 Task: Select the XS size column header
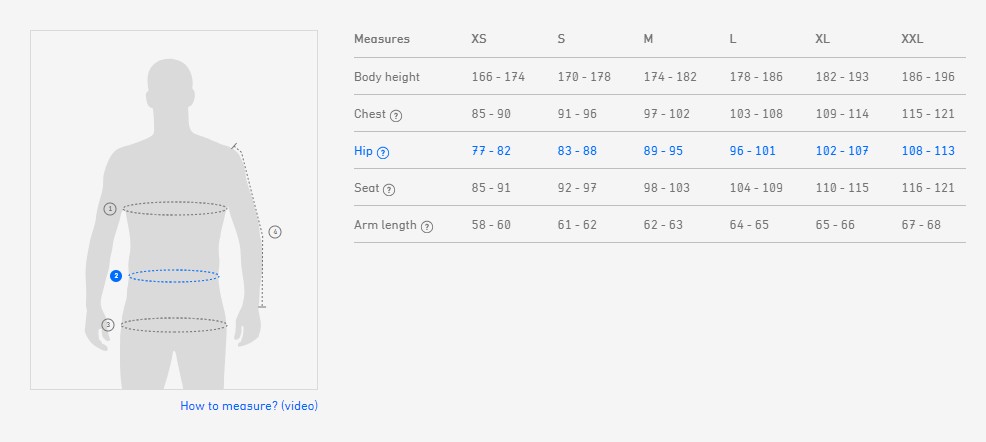click(480, 39)
